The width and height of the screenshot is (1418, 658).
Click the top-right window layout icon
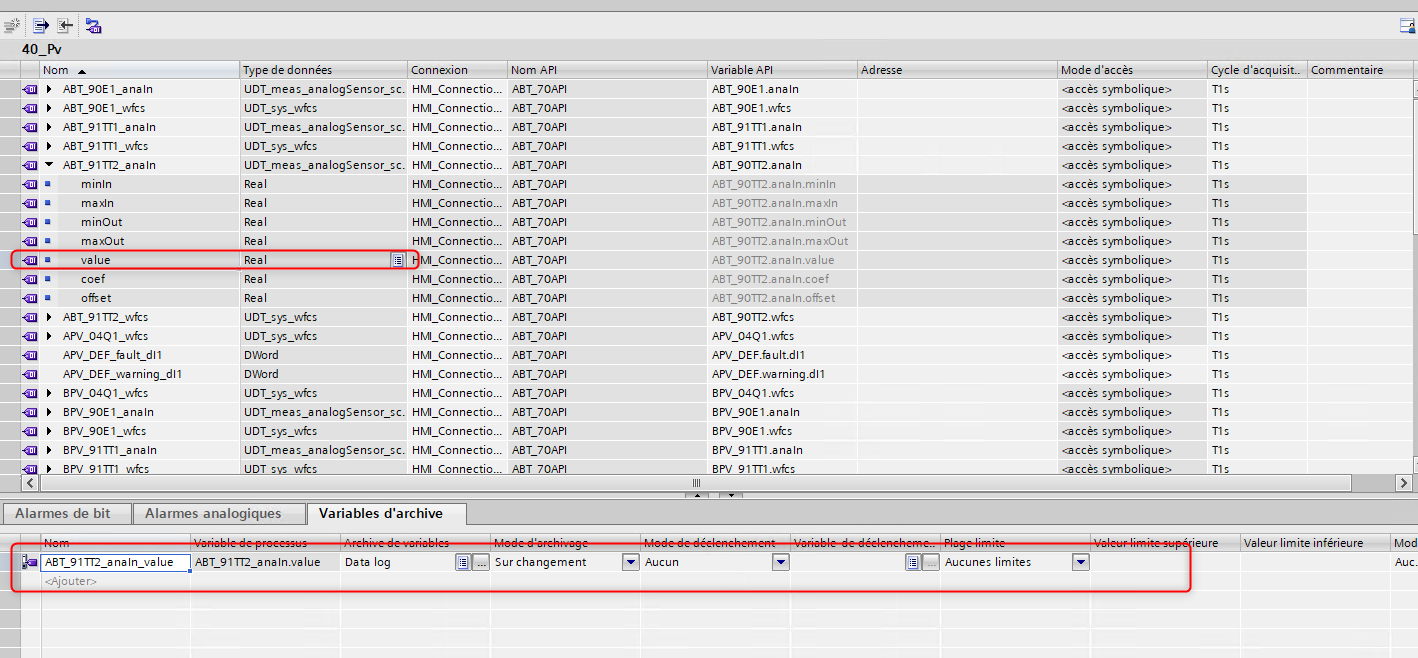click(x=1406, y=25)
